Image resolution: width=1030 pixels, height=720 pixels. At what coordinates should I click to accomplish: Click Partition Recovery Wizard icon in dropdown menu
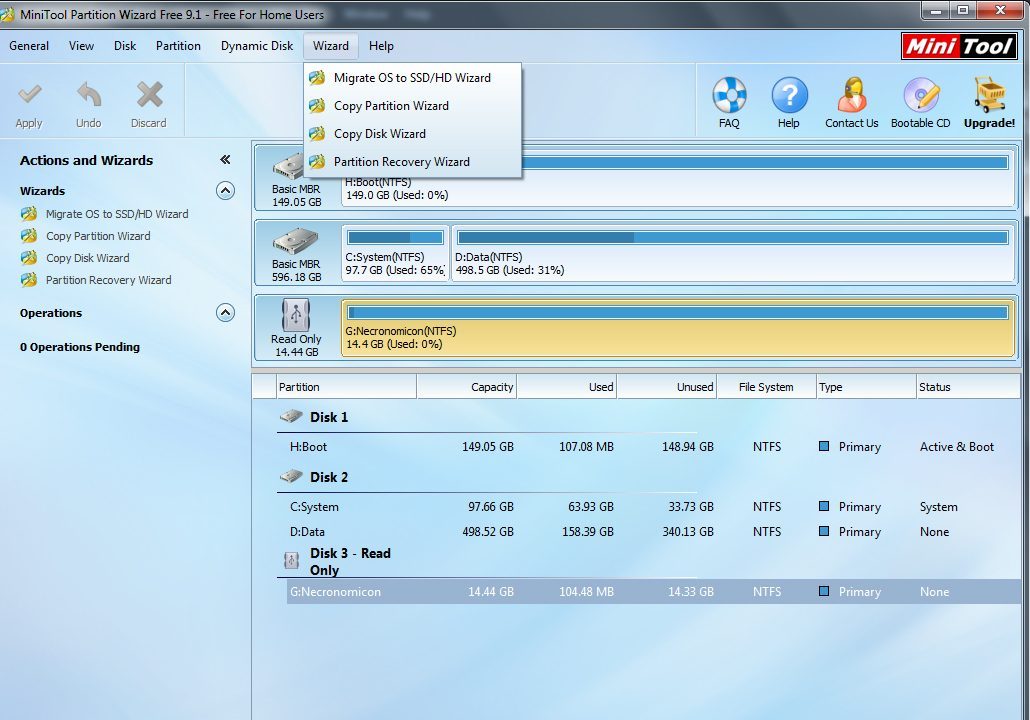[x=317, y=162]
